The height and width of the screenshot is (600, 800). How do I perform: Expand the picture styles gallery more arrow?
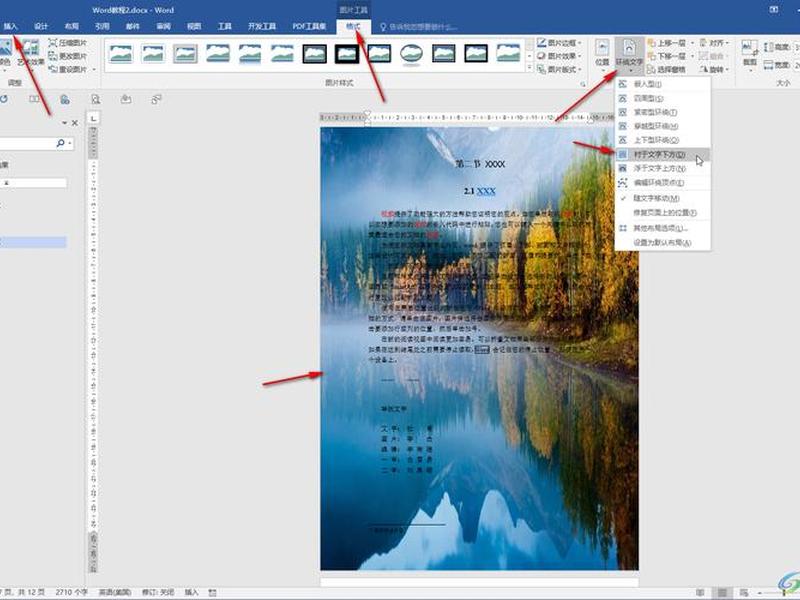529,67
